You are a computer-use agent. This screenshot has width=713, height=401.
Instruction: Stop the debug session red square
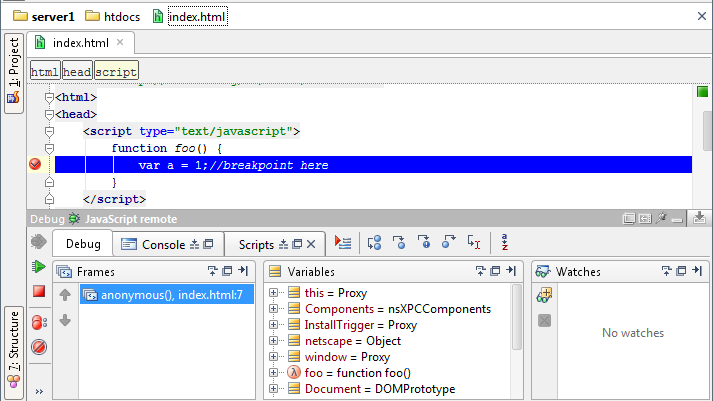click(39, 291)
